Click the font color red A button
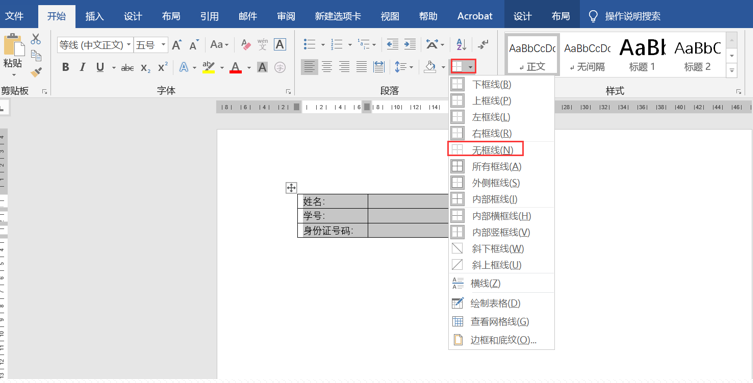 point(235,67)
